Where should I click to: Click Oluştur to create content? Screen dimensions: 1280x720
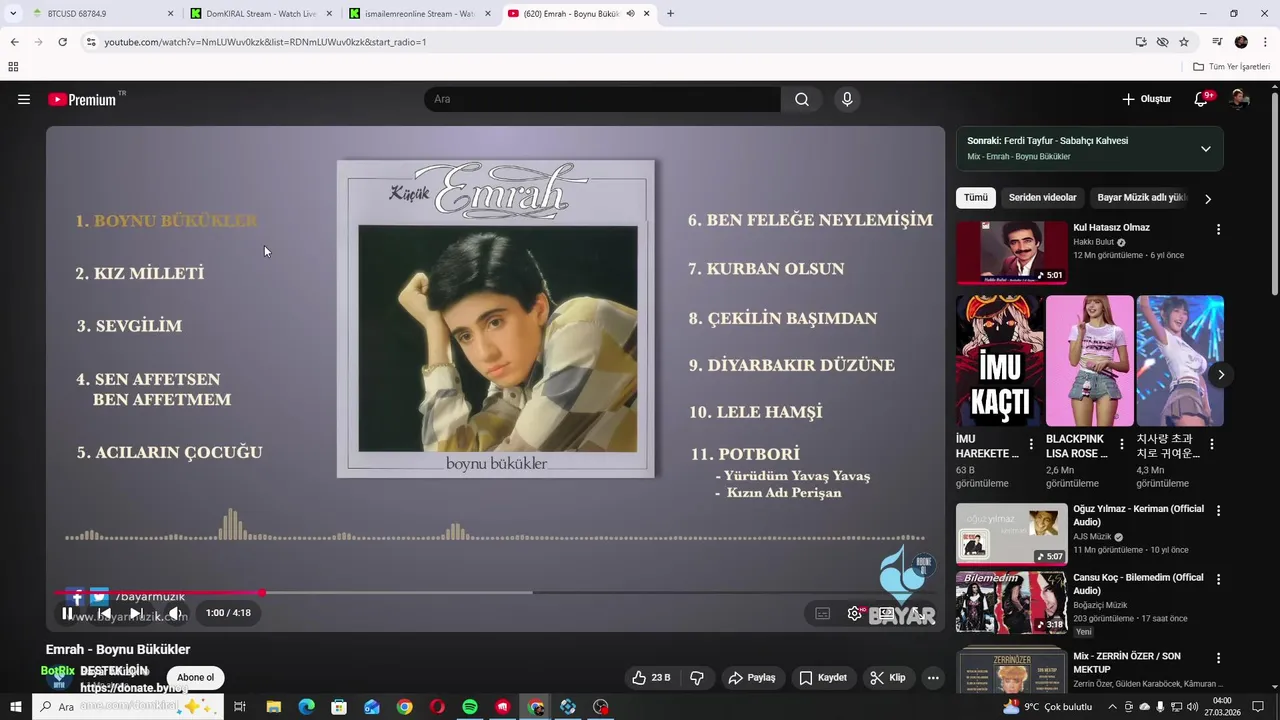(x=1146, y=99)
